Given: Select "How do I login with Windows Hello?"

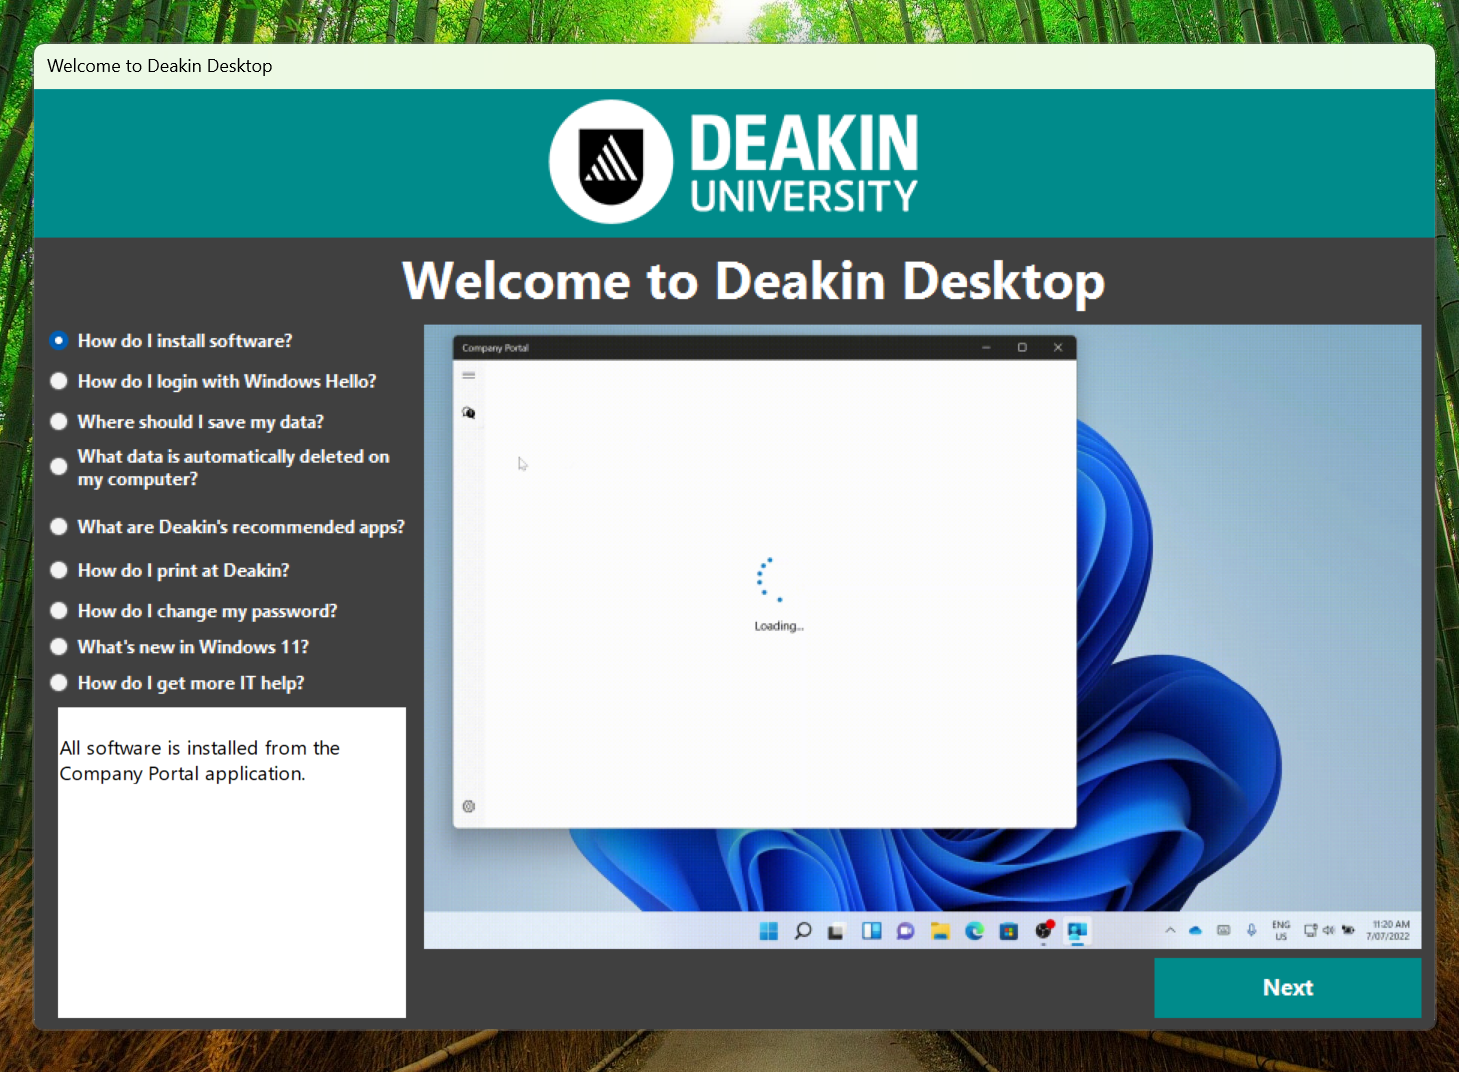Looking at the screenshot, I should click(59, 381).
